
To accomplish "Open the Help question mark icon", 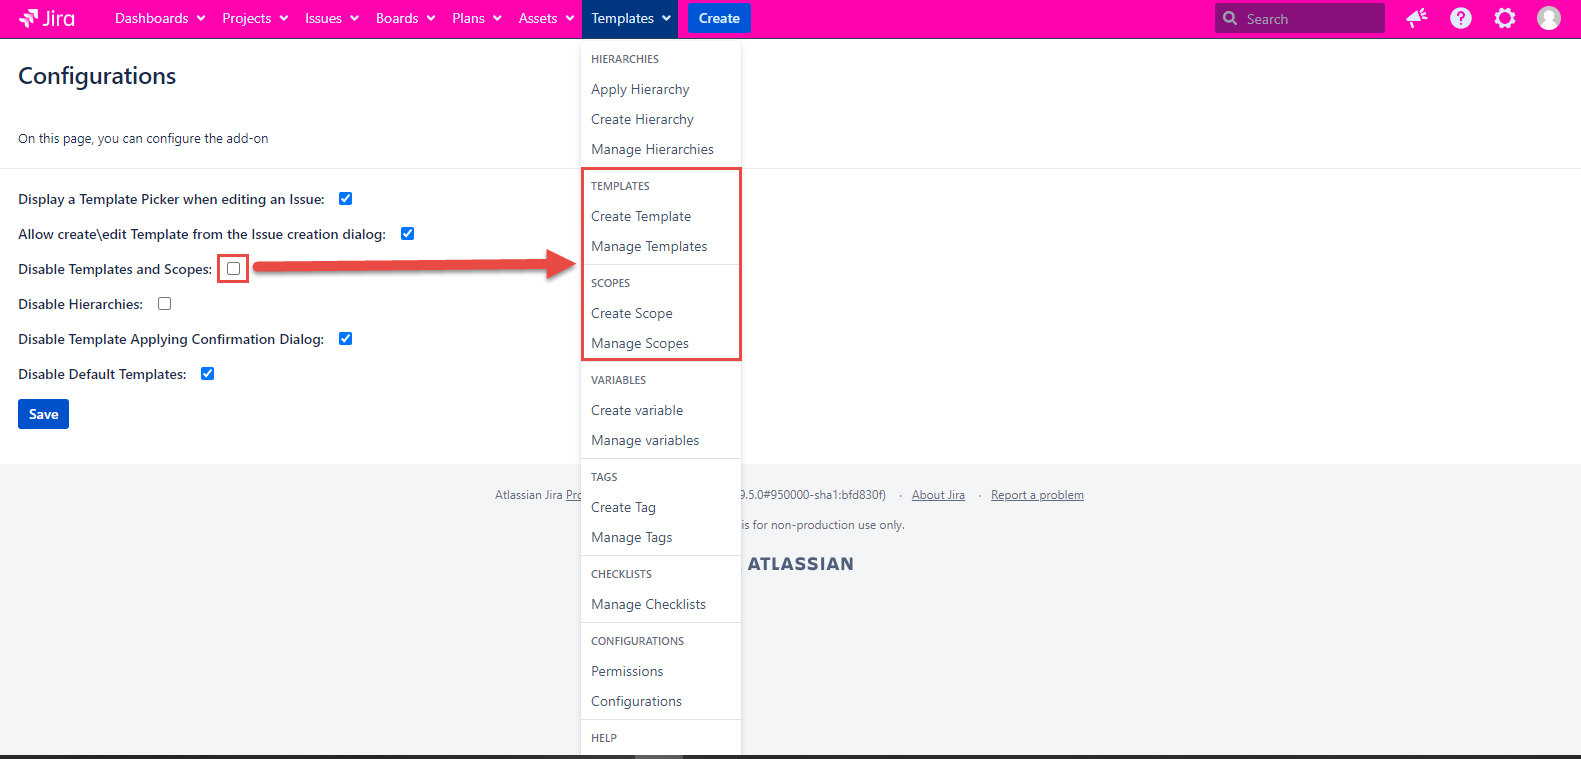I will (x=1460, y=18).
